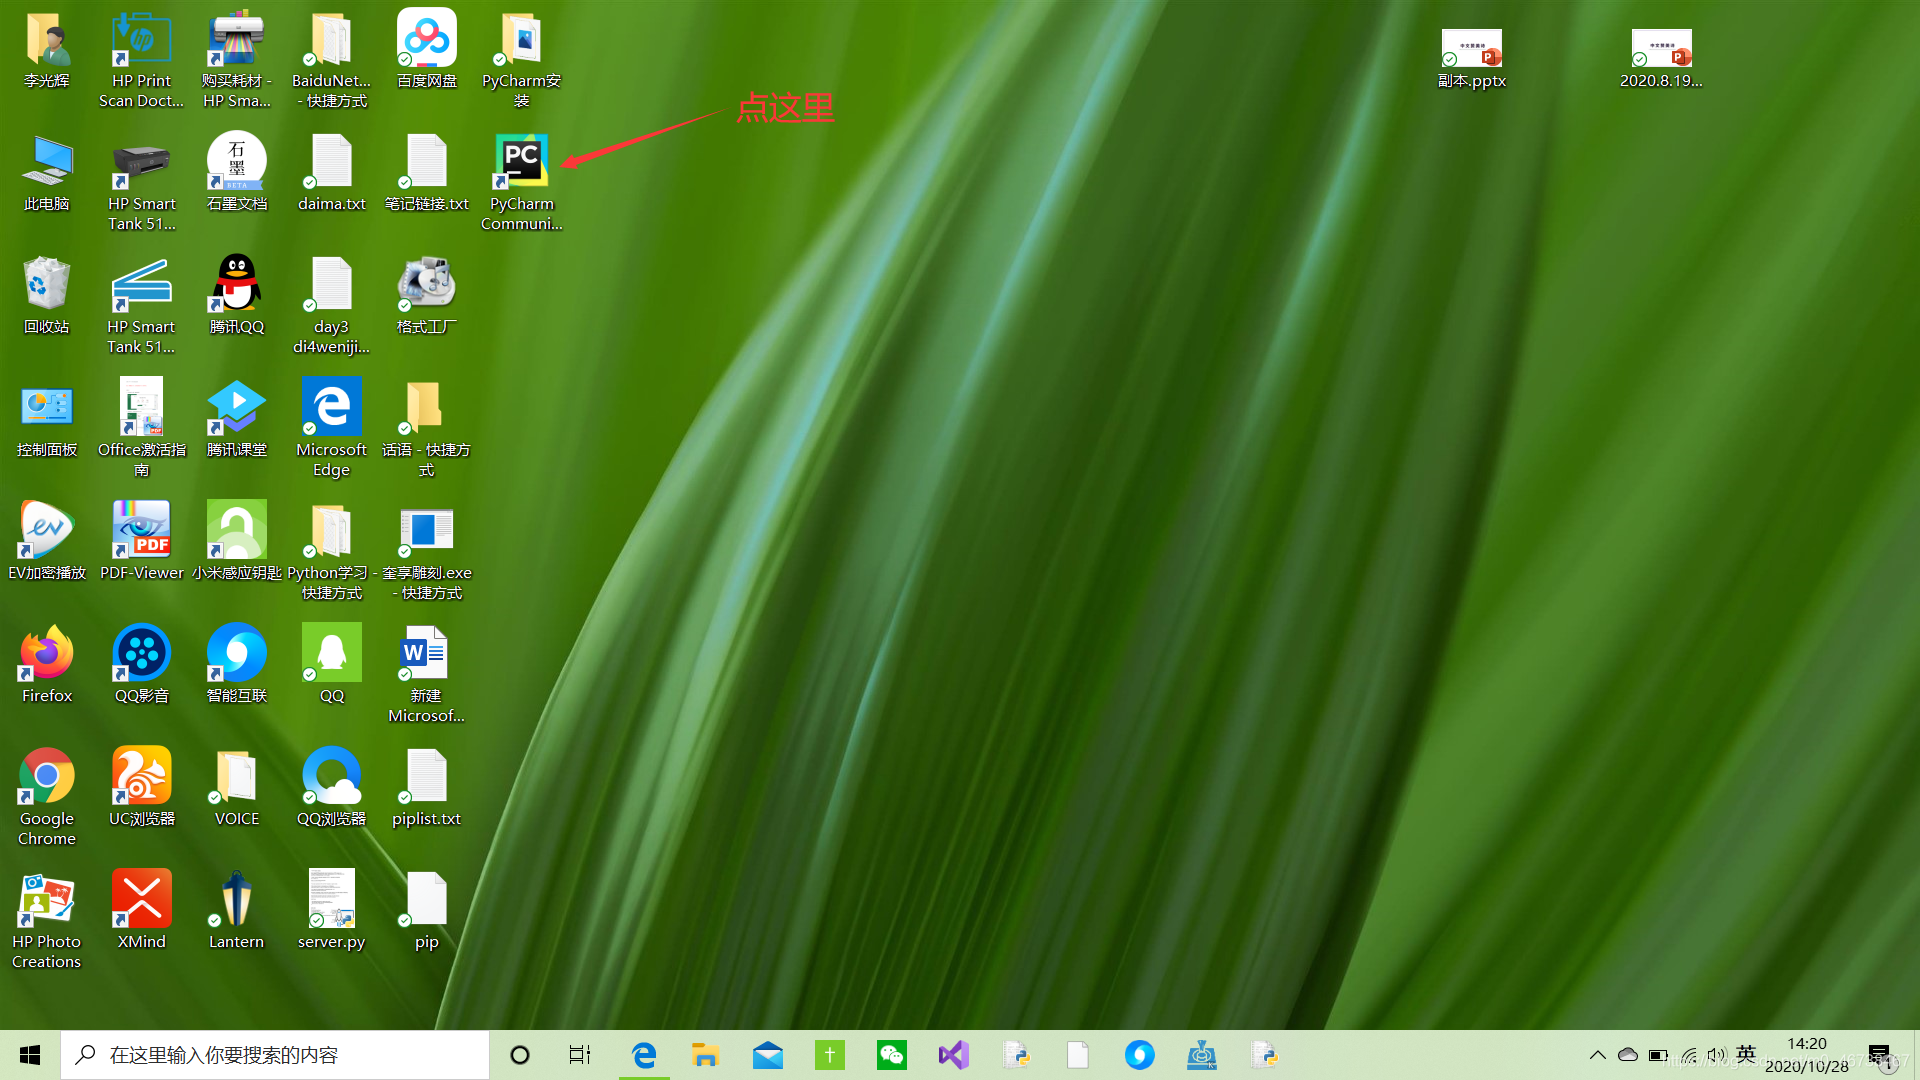The width and height of the screenshot is (1920, 1080).
Task: Open the OneDrive cloud tray icon
Action: pyautogui.click(x=1628, y=1055)
